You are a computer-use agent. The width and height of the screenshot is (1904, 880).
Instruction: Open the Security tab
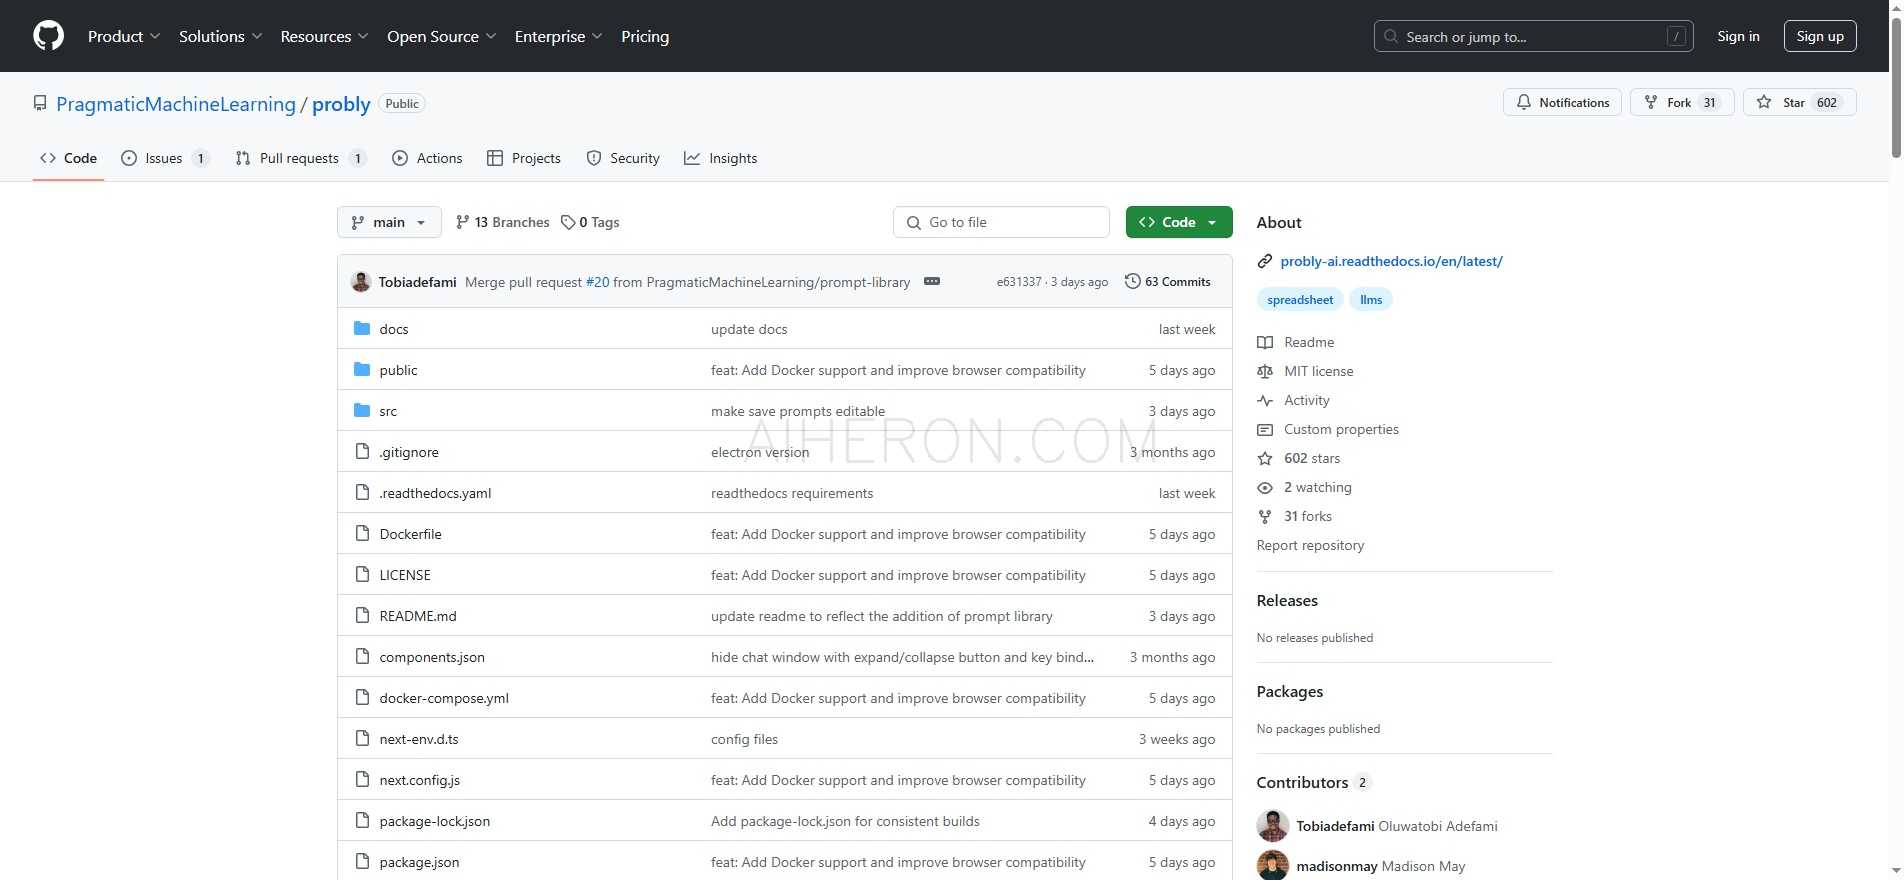point(623,158)
